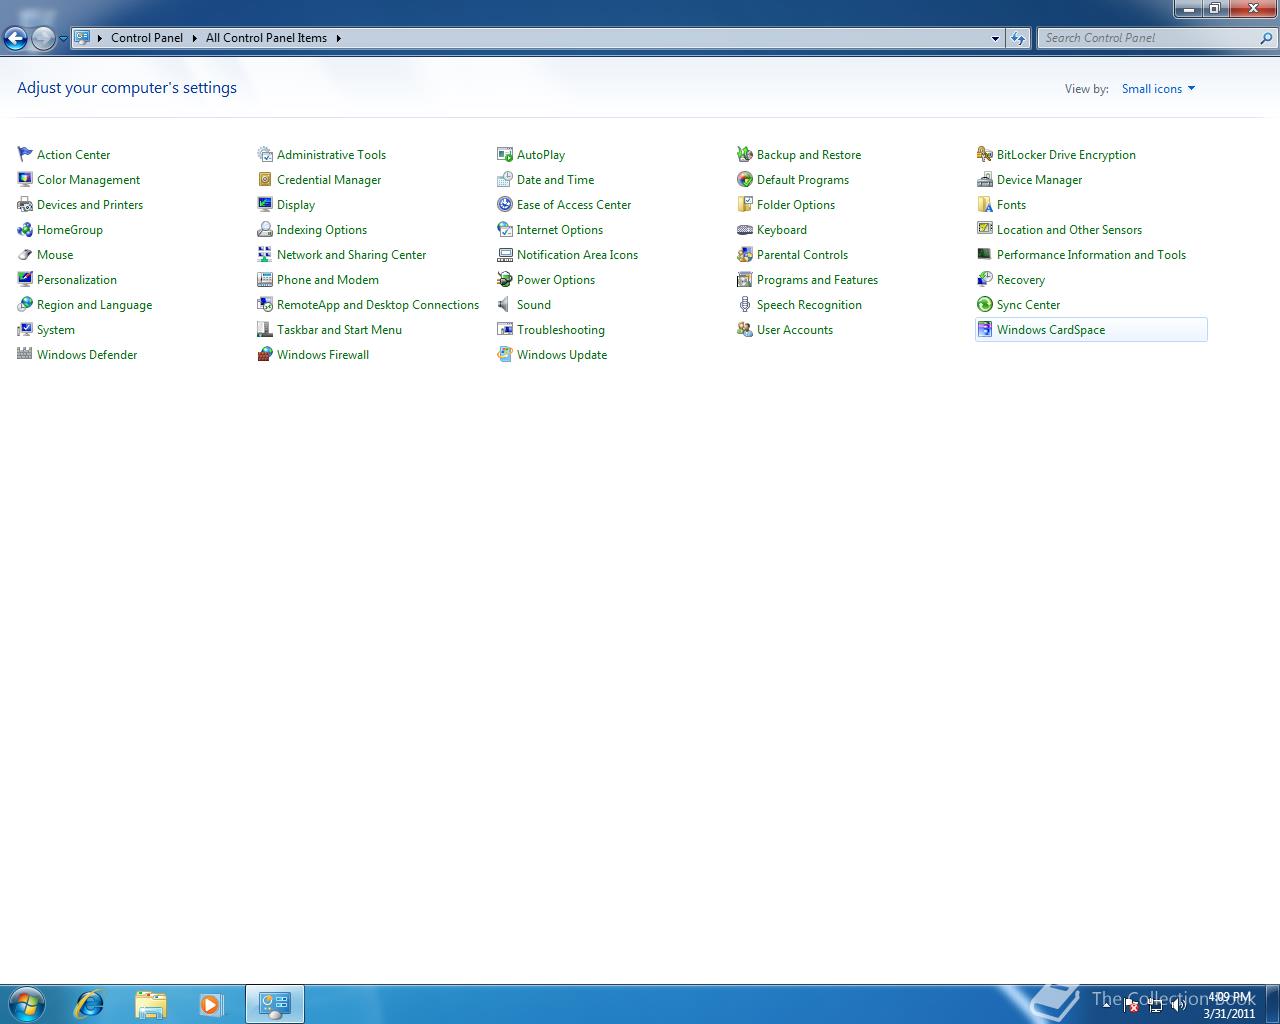Open the recent pages dropdown next to Back
The width and height of the screenshot is (1280, 1024).
click(x=62, y=37)
